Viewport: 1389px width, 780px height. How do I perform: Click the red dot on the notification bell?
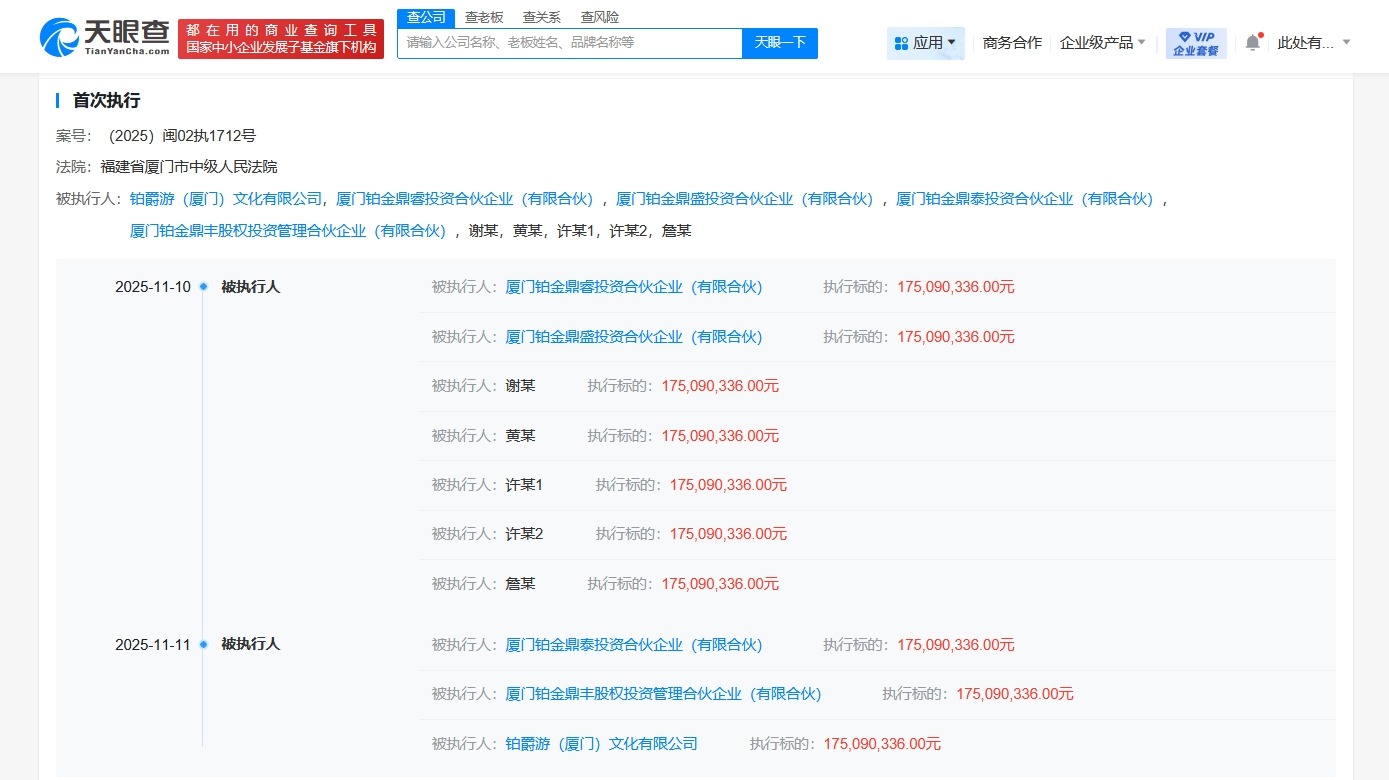pyautogui.click(x=1259, y=35)
